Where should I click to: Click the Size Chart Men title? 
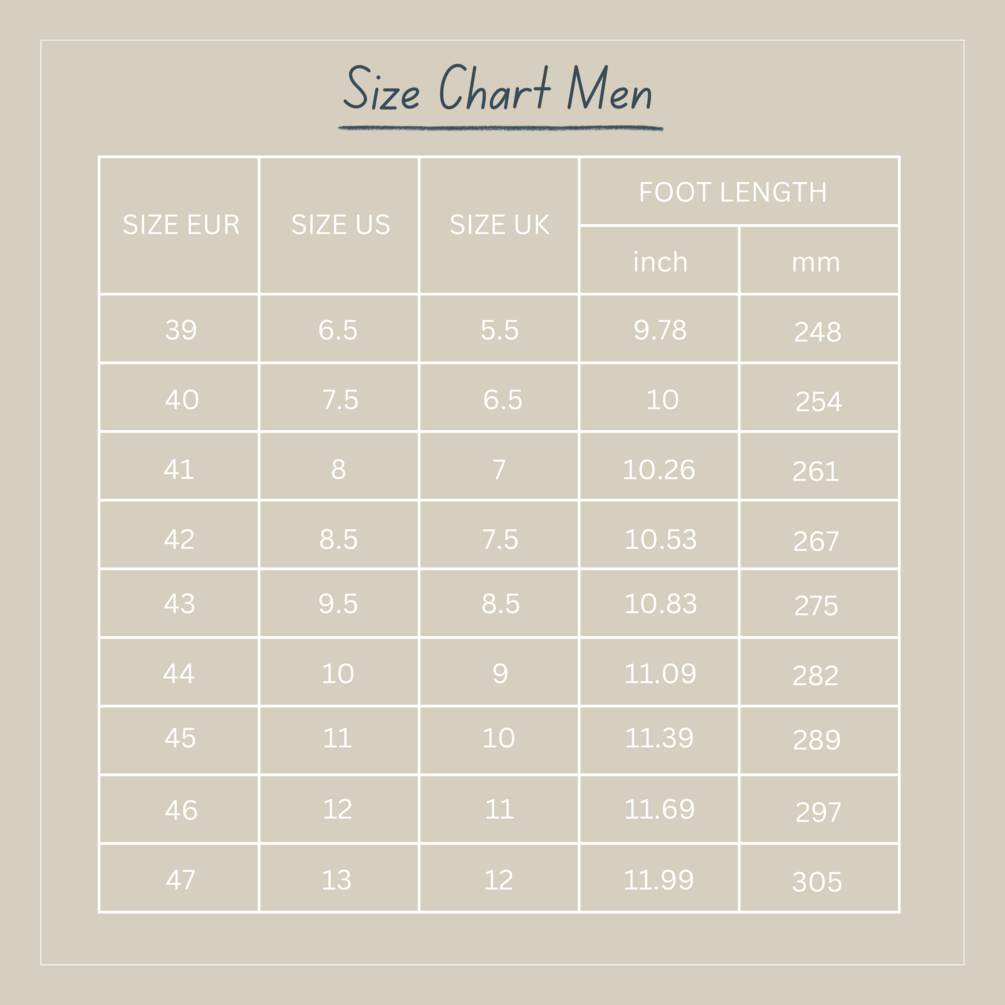(498, 91)
